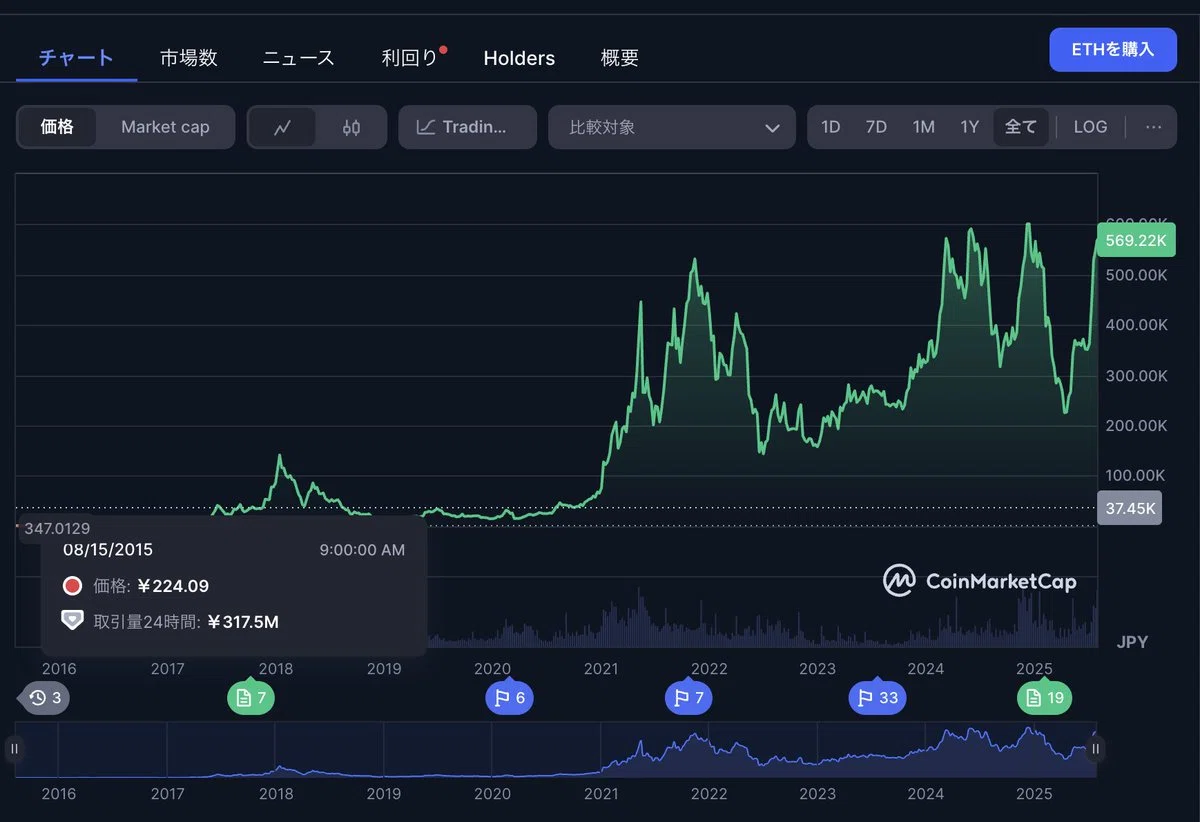
Task: Open the blue flag event badge 33
Action: (878, 698)
